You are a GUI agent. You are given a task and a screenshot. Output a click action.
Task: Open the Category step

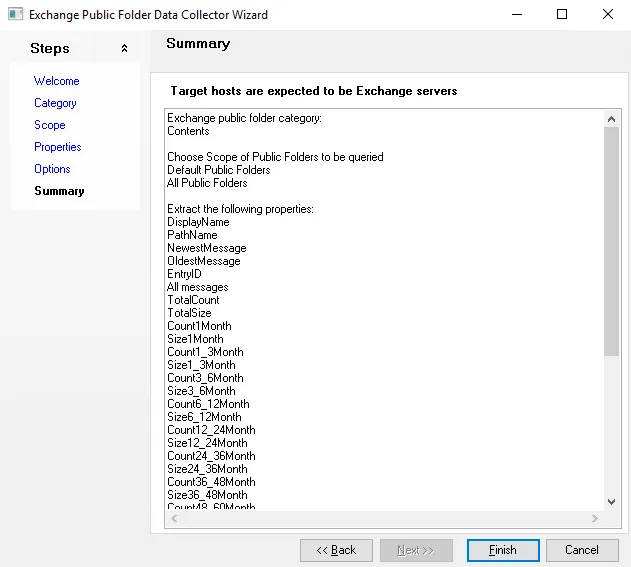point(55,103)
